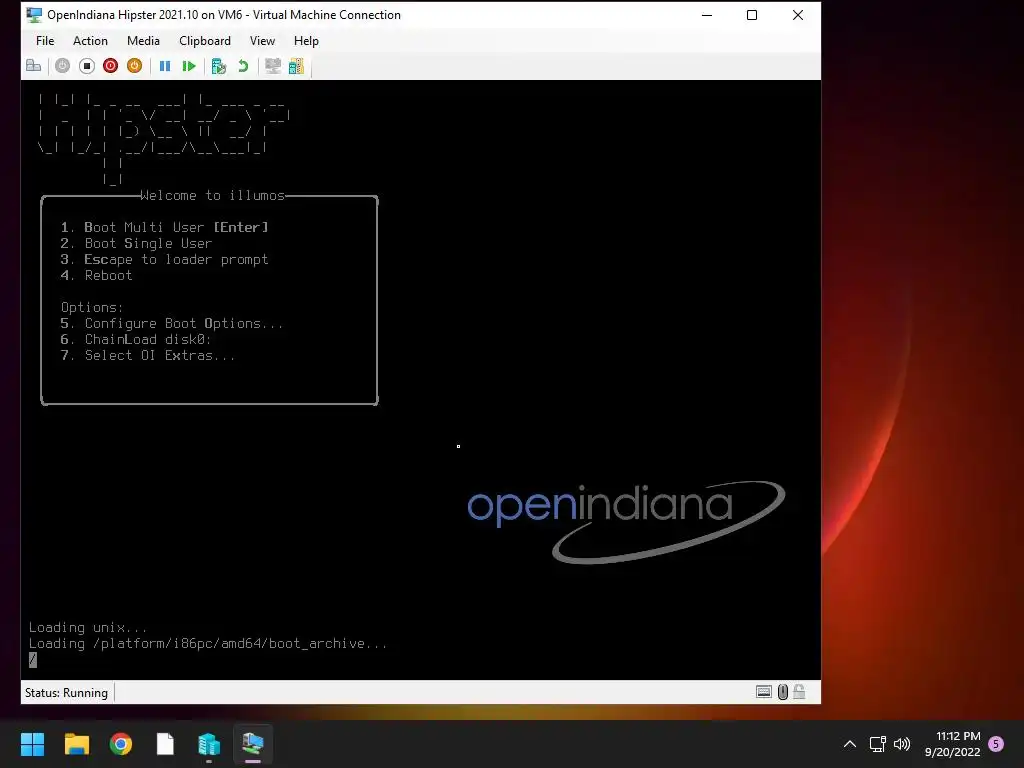Click 'Boot Single User' menu line
This screenshot has width=1024, height=768.
[x=136, y=244]
